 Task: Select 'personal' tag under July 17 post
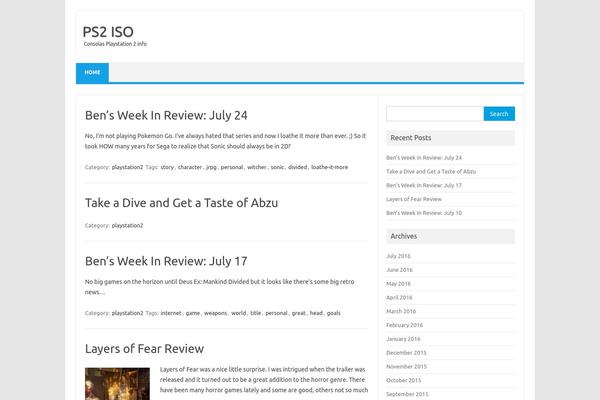pos(276,313)
